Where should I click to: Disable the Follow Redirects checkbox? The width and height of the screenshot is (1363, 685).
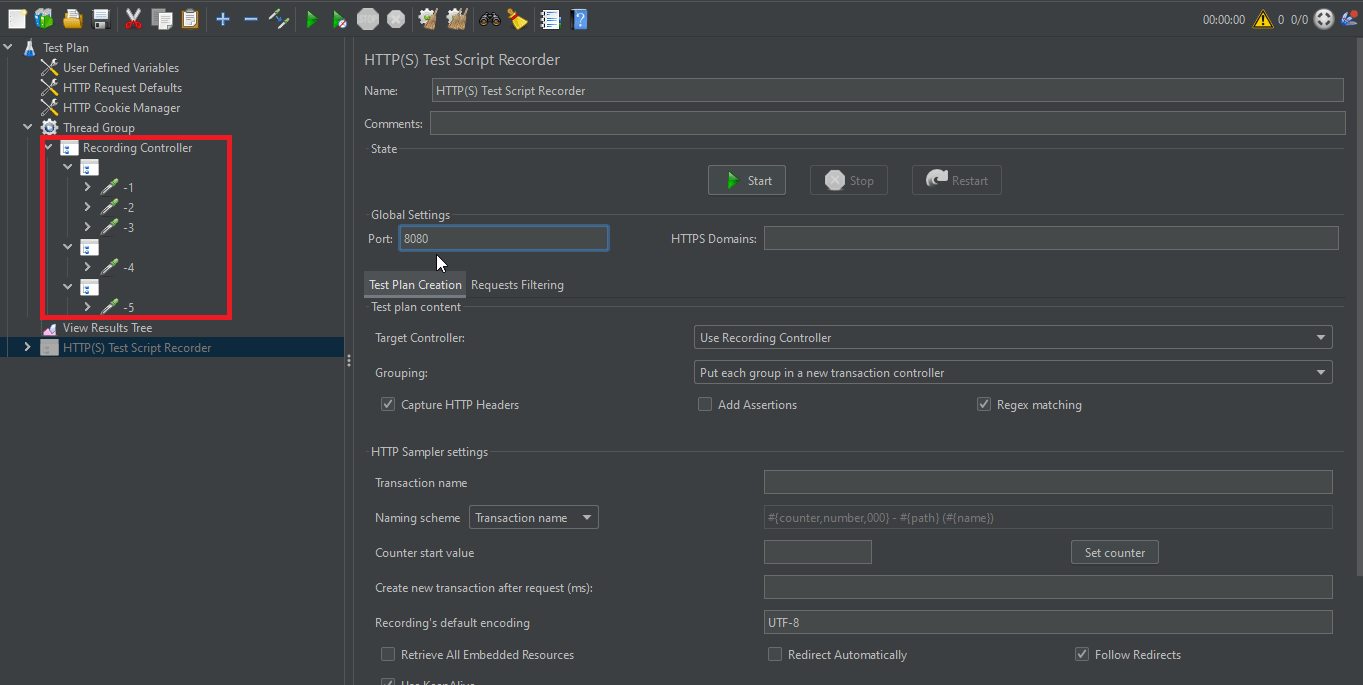[x=1082, y=654]
